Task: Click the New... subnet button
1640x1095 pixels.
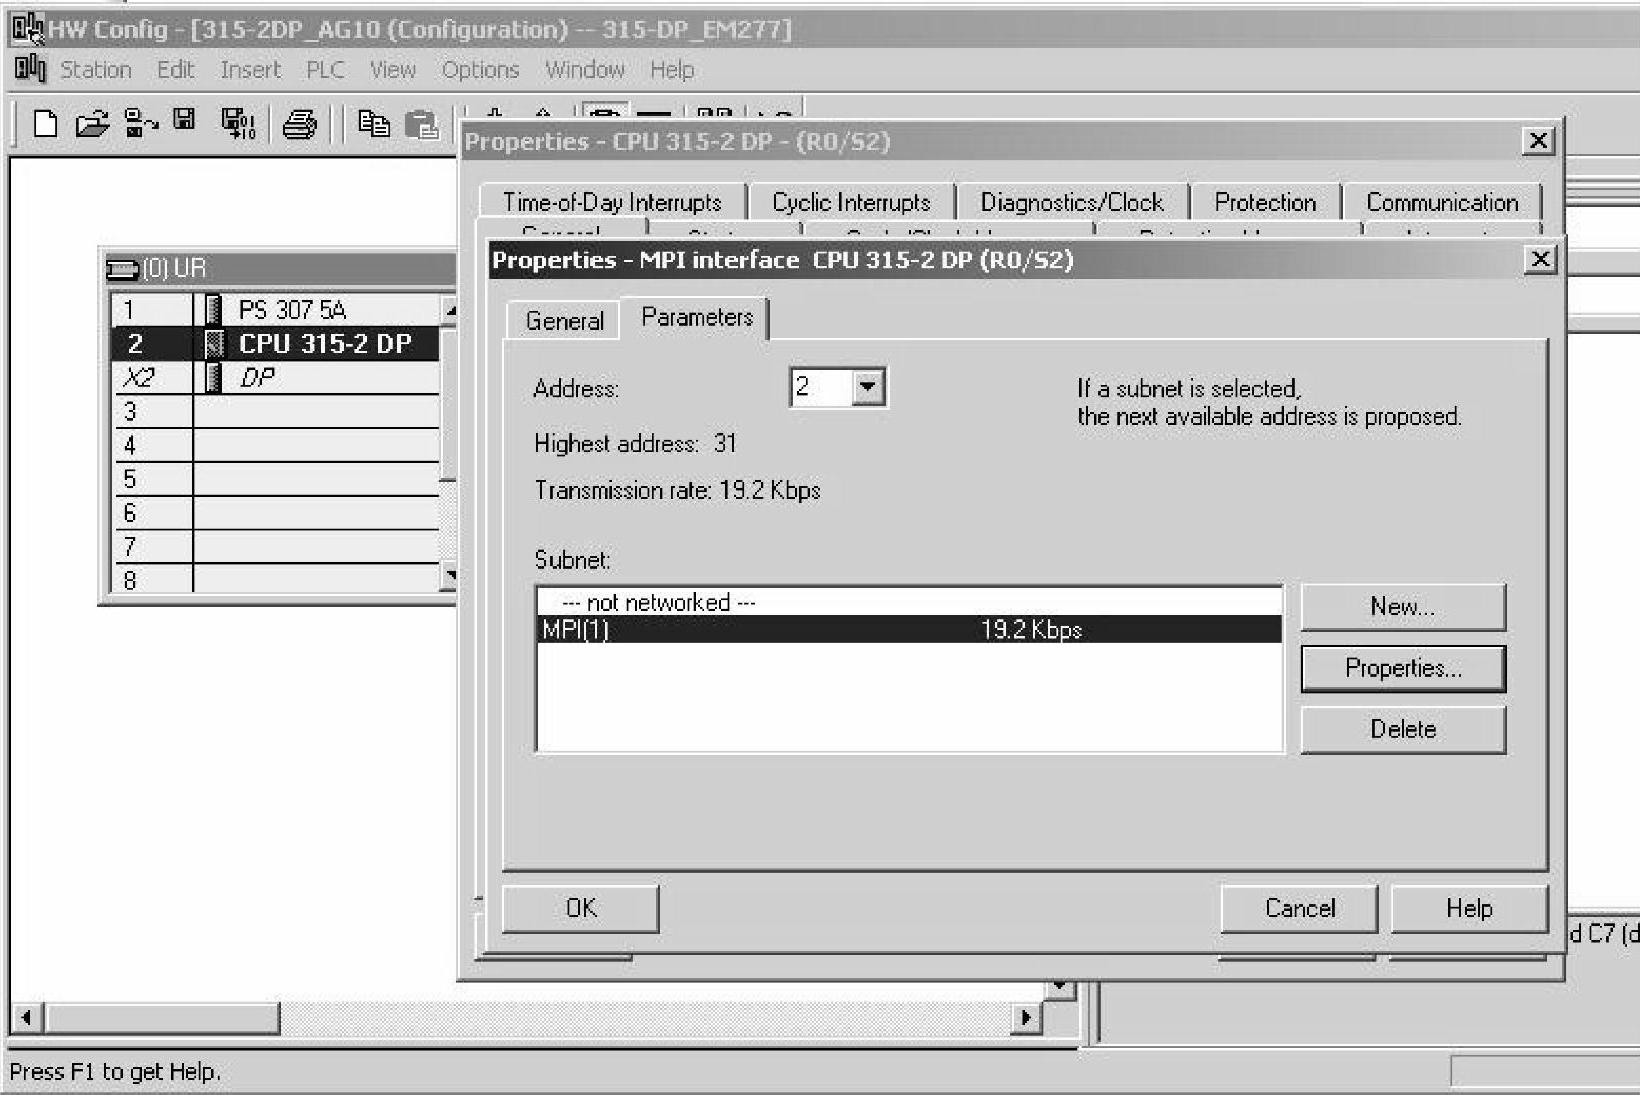Action: tap(1403, 607)
